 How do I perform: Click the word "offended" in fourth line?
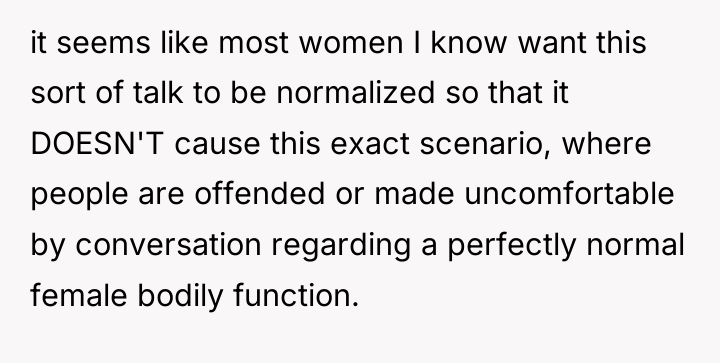point(260,193)
